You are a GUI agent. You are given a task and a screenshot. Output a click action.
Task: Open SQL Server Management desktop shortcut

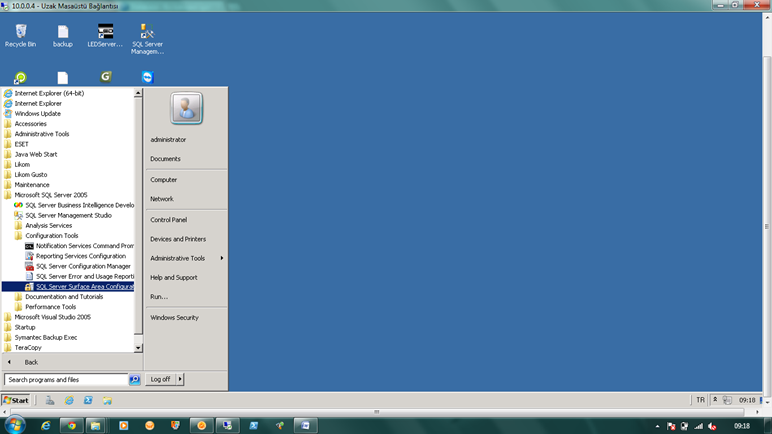point(147,39)
